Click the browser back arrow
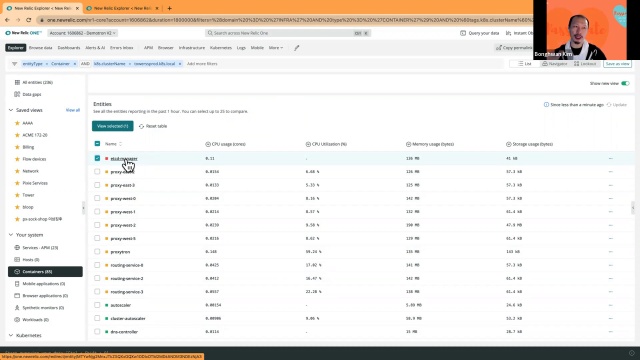The image size is (640, 360). click(7, 20)
